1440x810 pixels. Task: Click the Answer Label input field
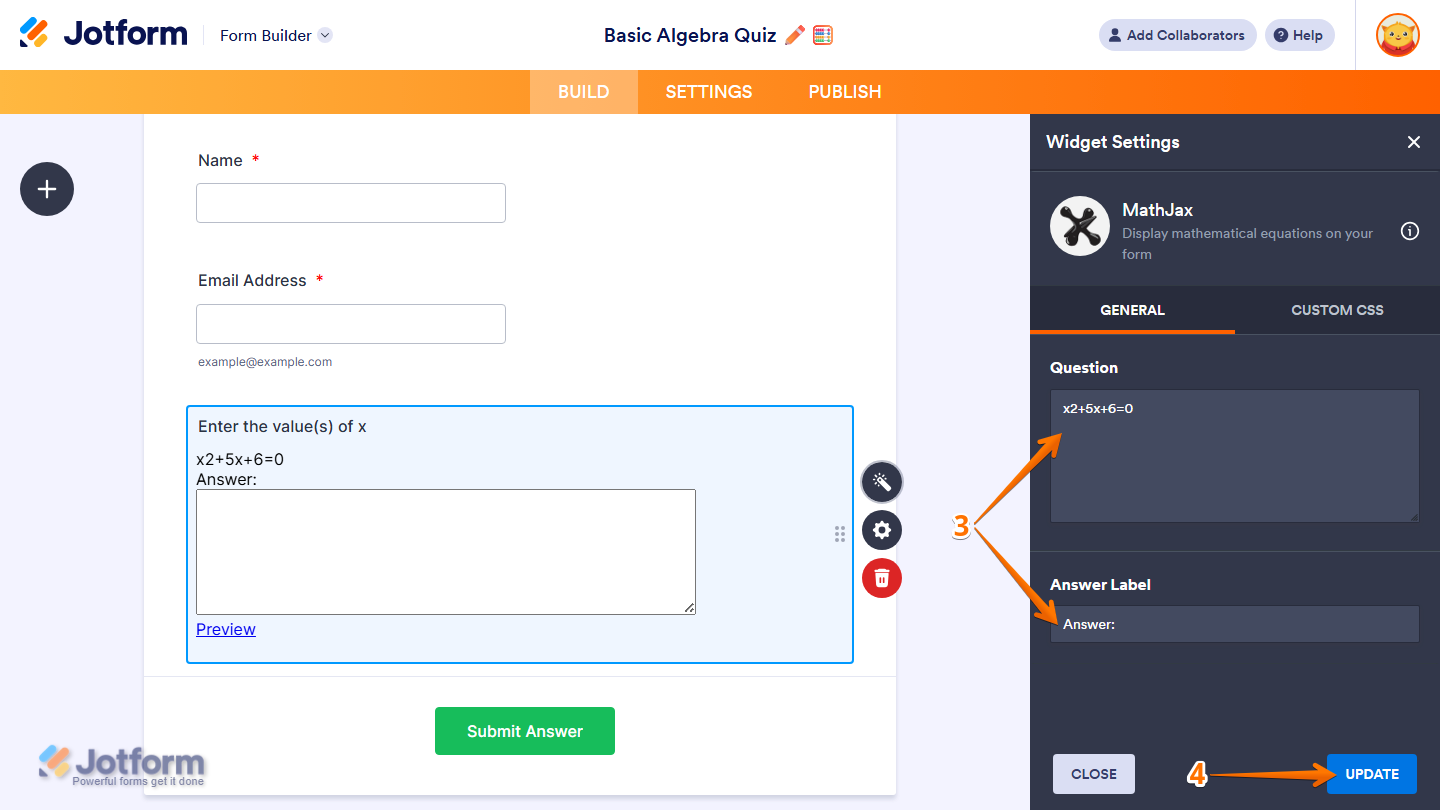pyautogui.click(x=1234, y=623)
